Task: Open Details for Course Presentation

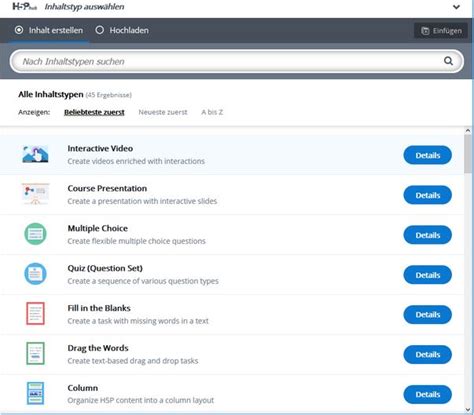Action: [x=428, y=195]
